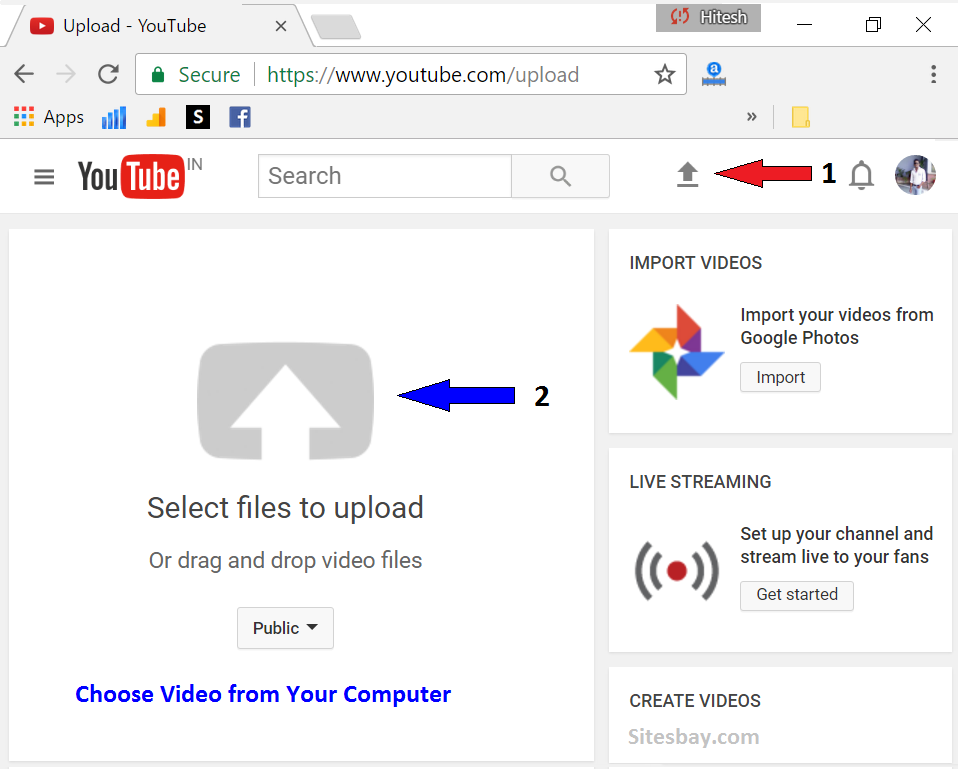Image resolution: width=960 pixels, height=769 pixels.
Task: Click the Select files to upload text
Action: pos(285,508)
